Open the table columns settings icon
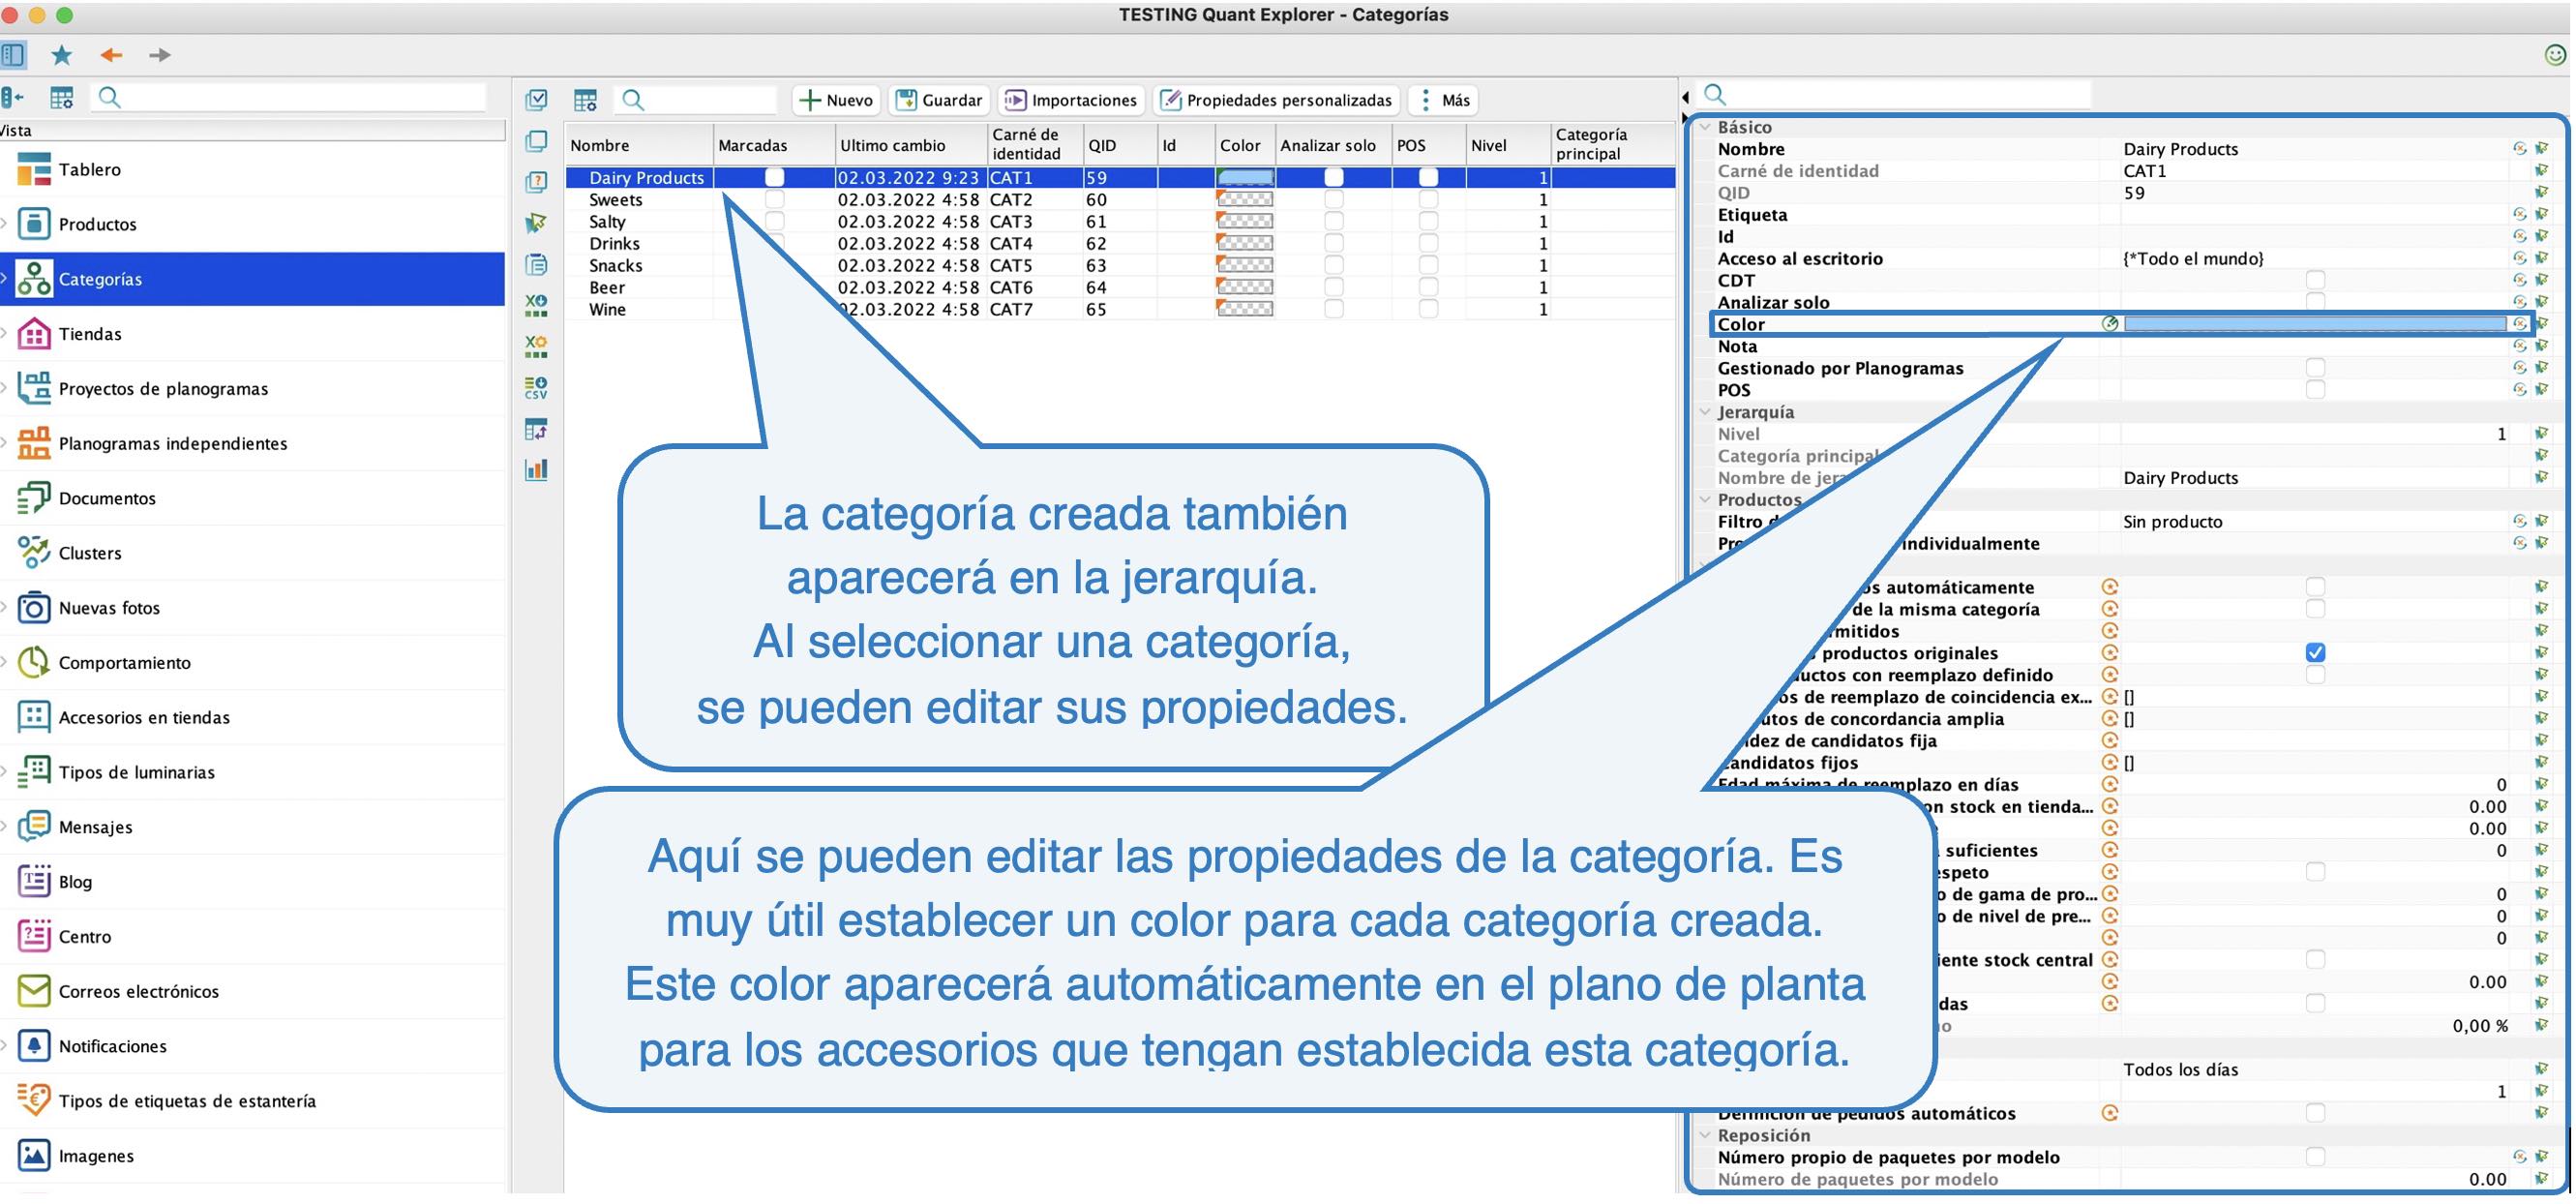The image size is (2576, 1204). (x=585, y=99)
